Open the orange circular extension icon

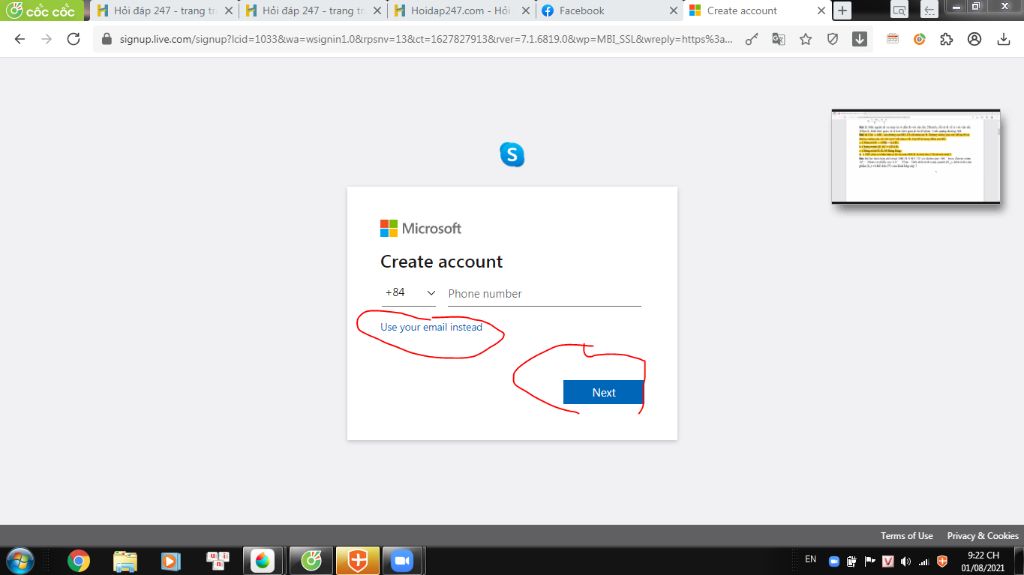pos(920,39)
